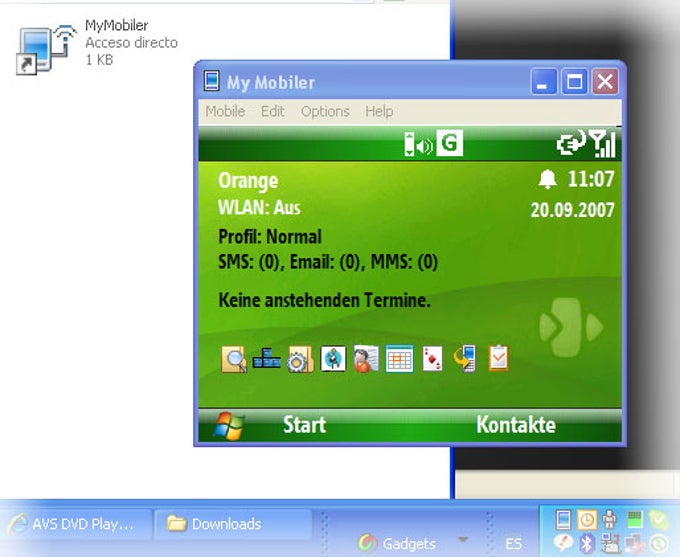Open the Mobile menu in My Mobiler
680x557 pixels.
225,111
